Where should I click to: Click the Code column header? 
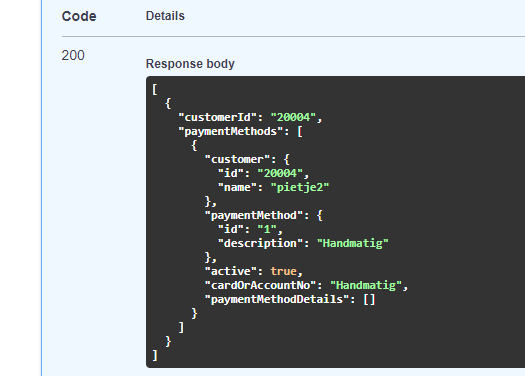click(79, 16)
